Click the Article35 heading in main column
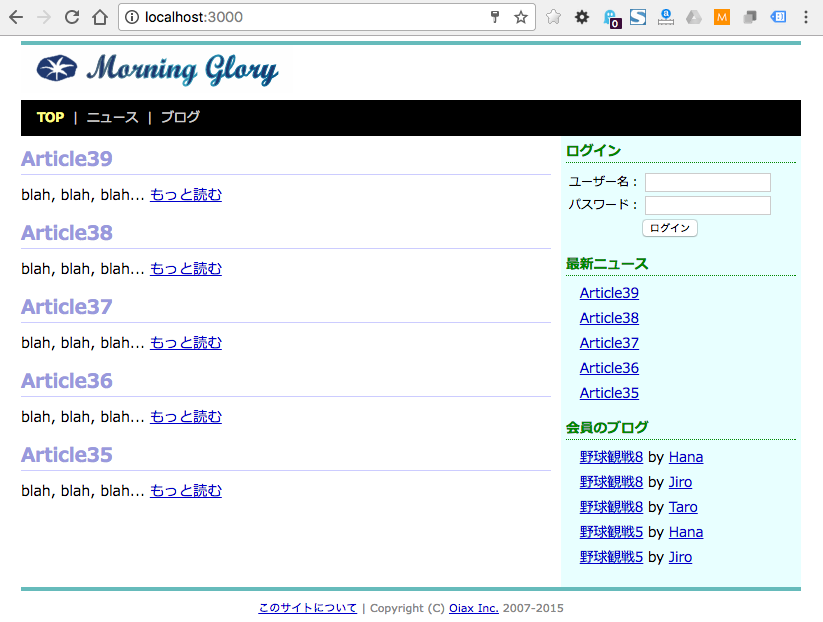The image size is (823, 622). (67, 455)
